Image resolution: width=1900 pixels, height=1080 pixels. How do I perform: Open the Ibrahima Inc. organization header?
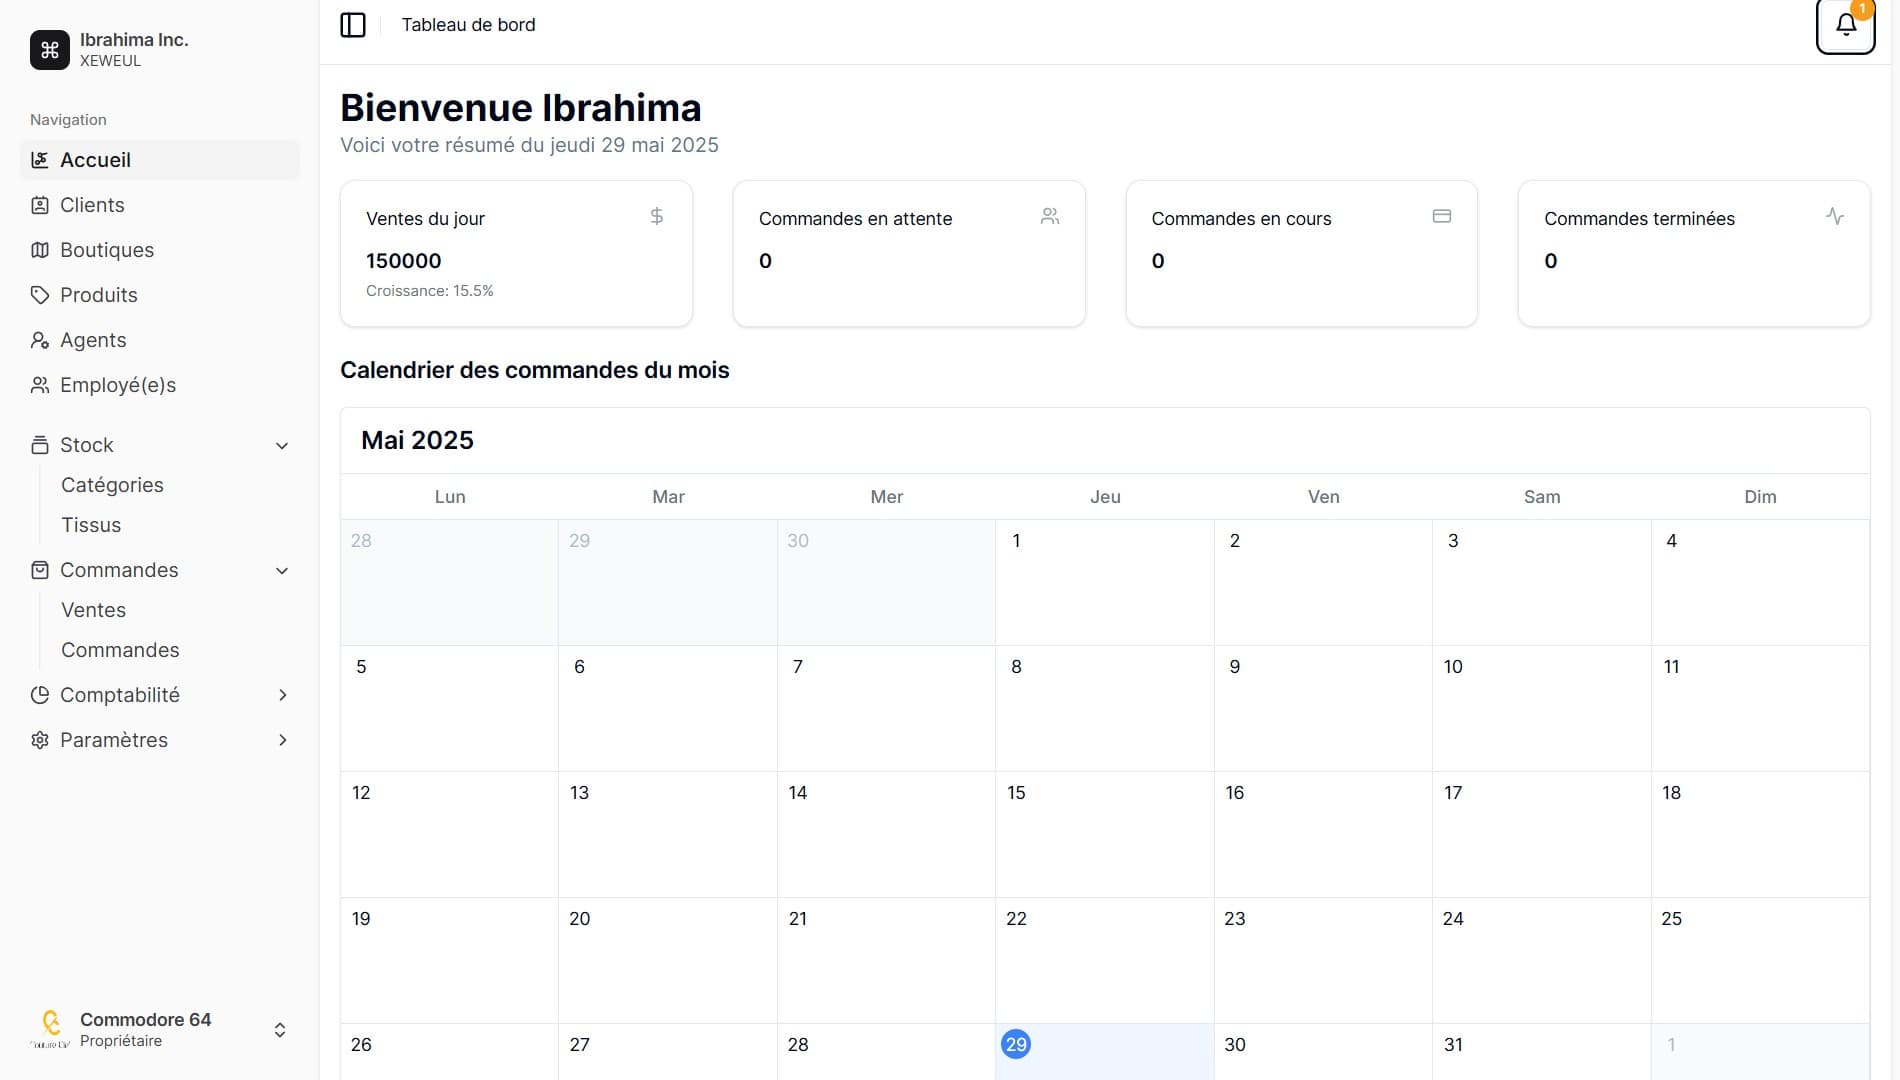tap(160, 50)
